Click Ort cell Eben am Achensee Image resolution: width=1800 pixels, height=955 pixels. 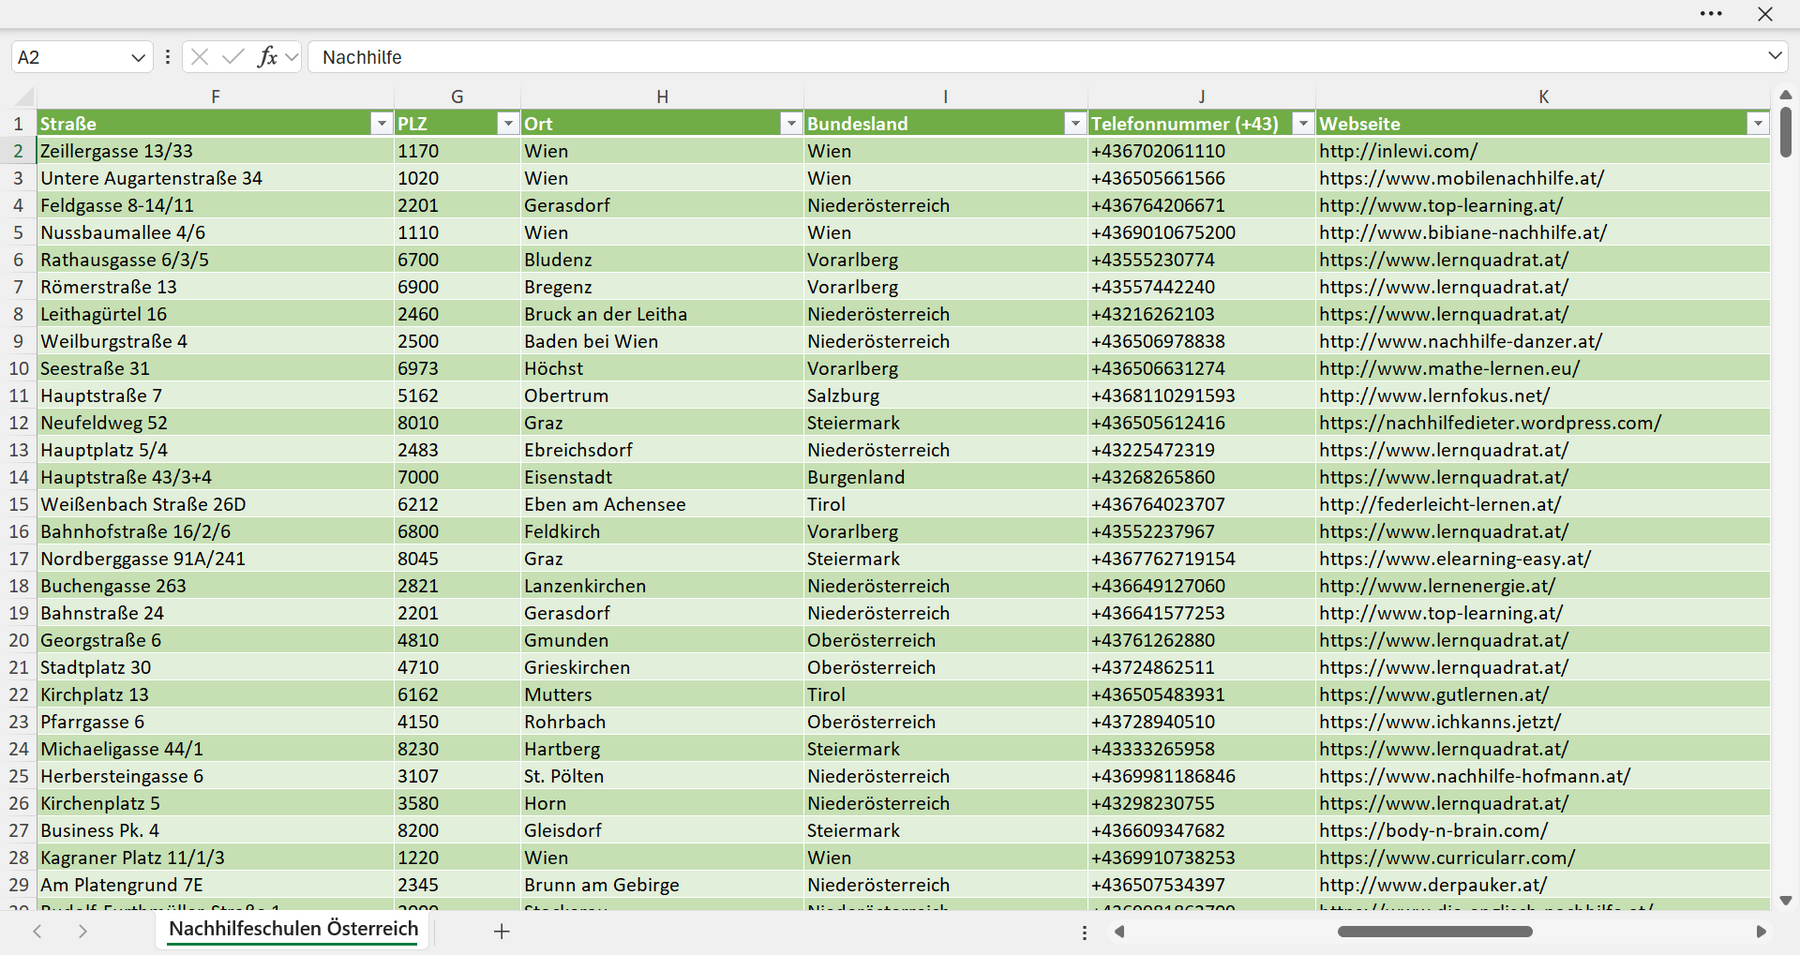[662, 505]
